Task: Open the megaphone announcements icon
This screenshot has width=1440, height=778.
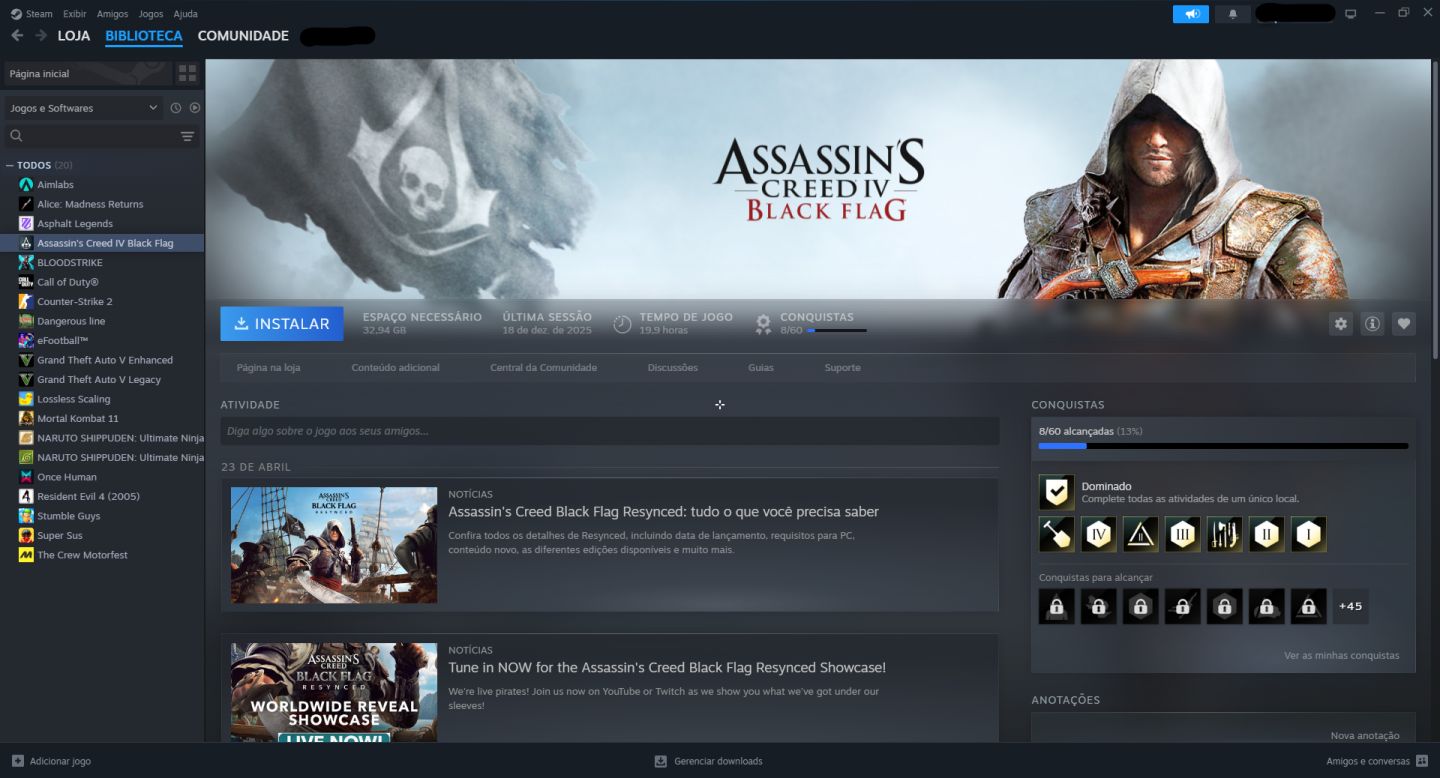Action: coord(1191,14)
